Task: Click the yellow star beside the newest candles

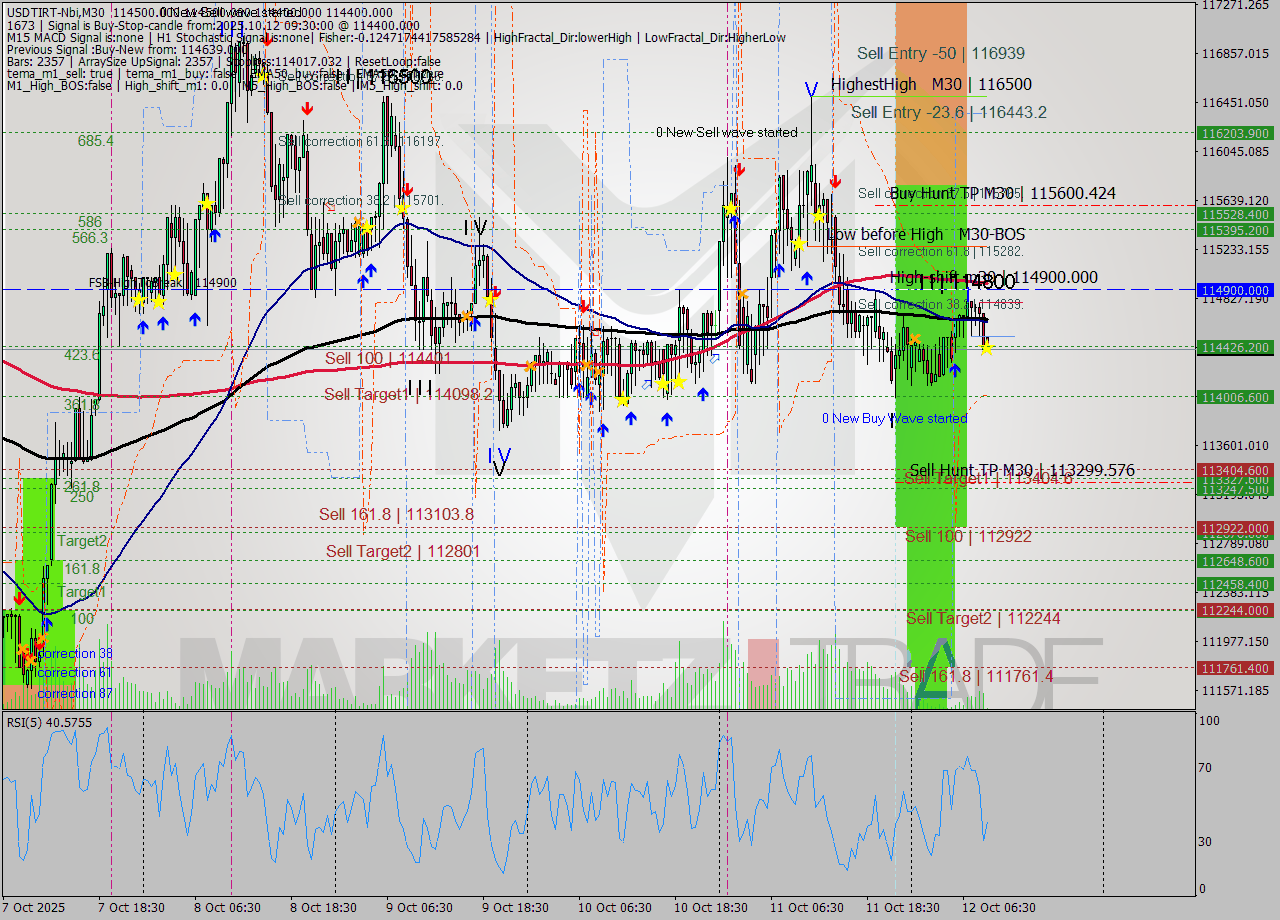Action: (986, 347)
